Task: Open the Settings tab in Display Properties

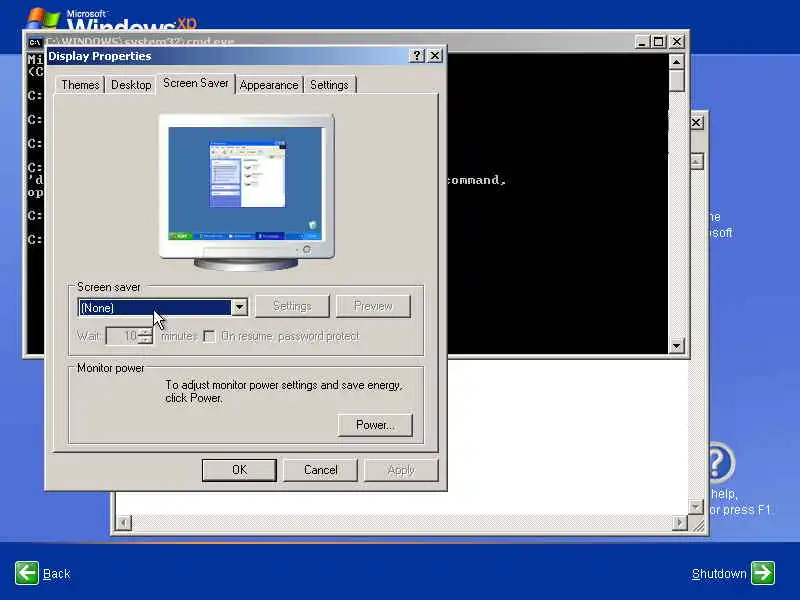Action: coord(329,85)
